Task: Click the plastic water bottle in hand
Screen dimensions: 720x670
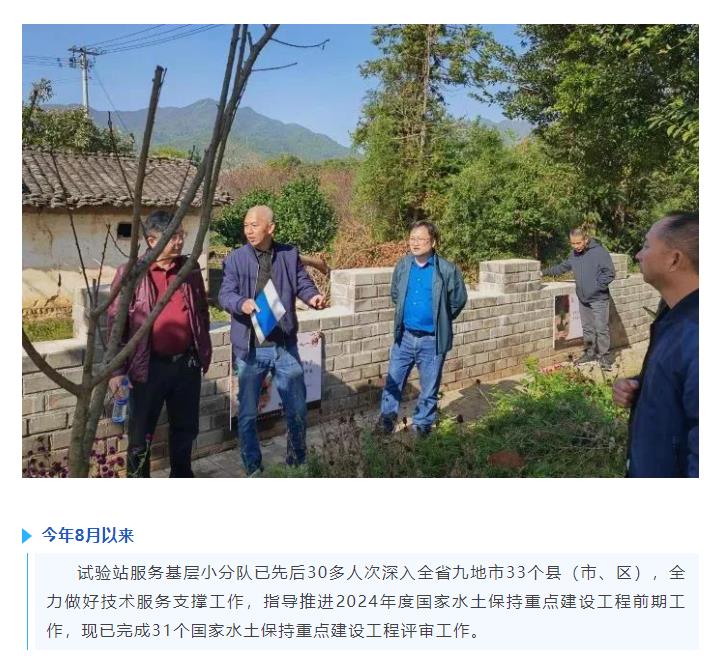Action: (121, 400)
